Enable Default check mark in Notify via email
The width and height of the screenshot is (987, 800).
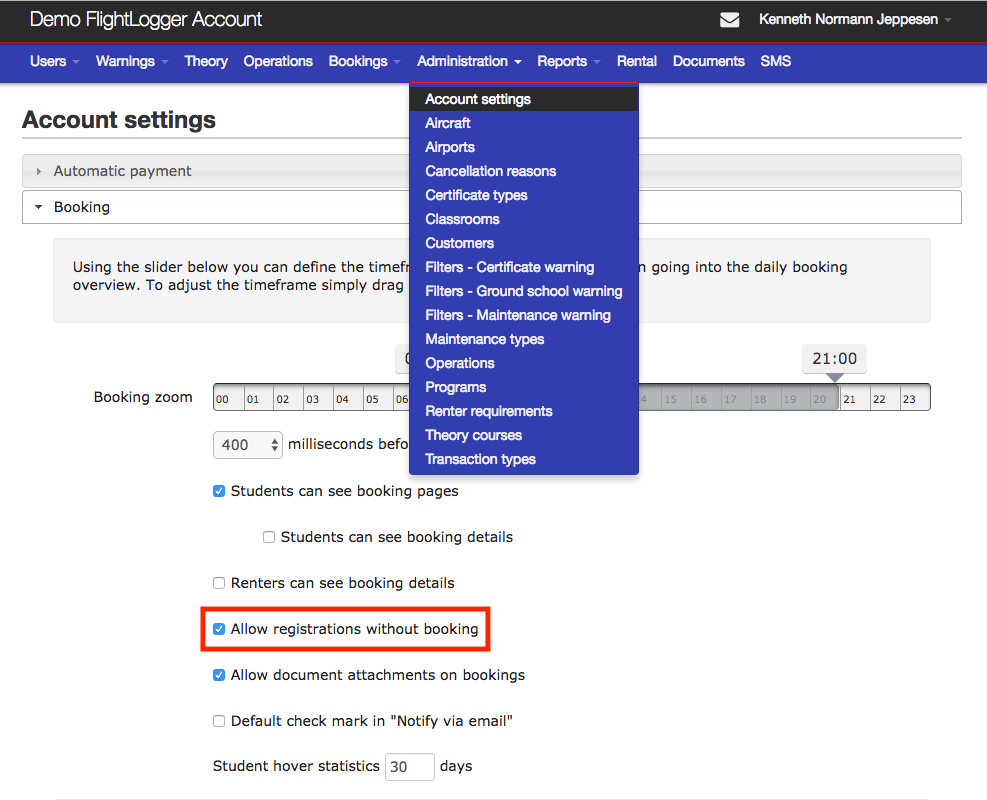(x=219, y=721)
